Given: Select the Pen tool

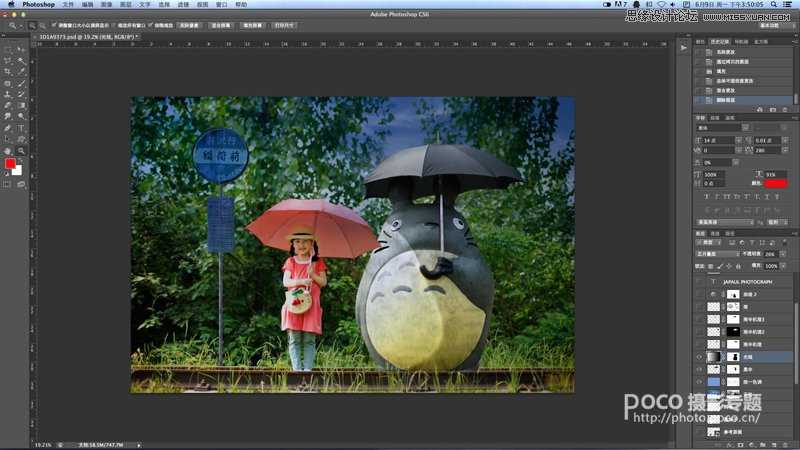Looking at the screenshot, I should [x=7, y=128].
